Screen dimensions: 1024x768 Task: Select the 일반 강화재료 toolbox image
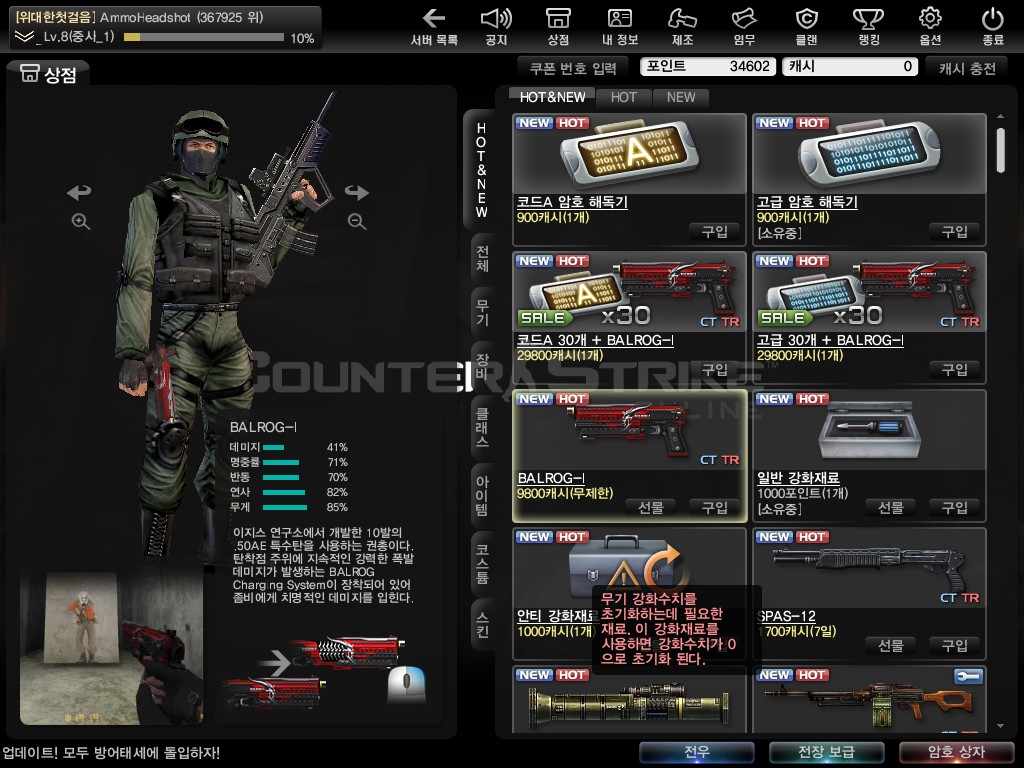(x=869, y=430)
